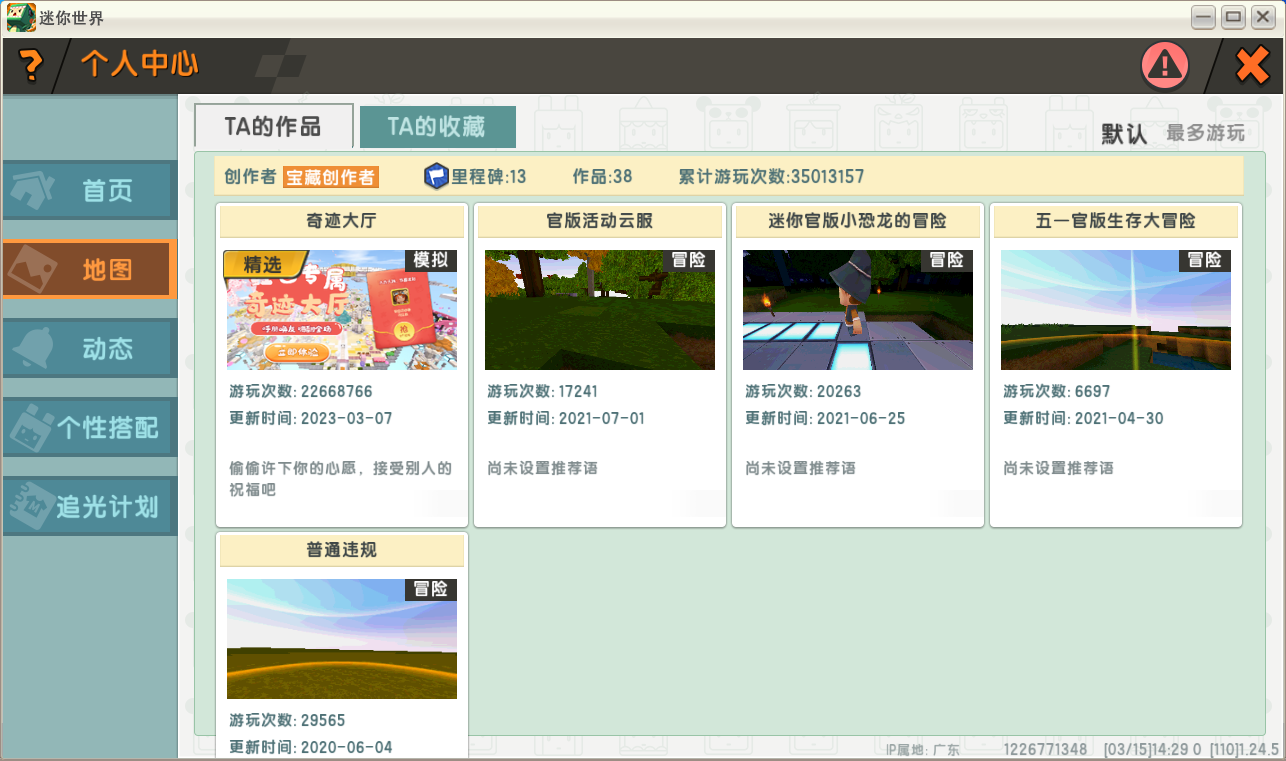Image resolution: width=1286 pixels, height=761 pixels.
Task: Click 游玩次数: 20263 text
Action: pos(803,391)
